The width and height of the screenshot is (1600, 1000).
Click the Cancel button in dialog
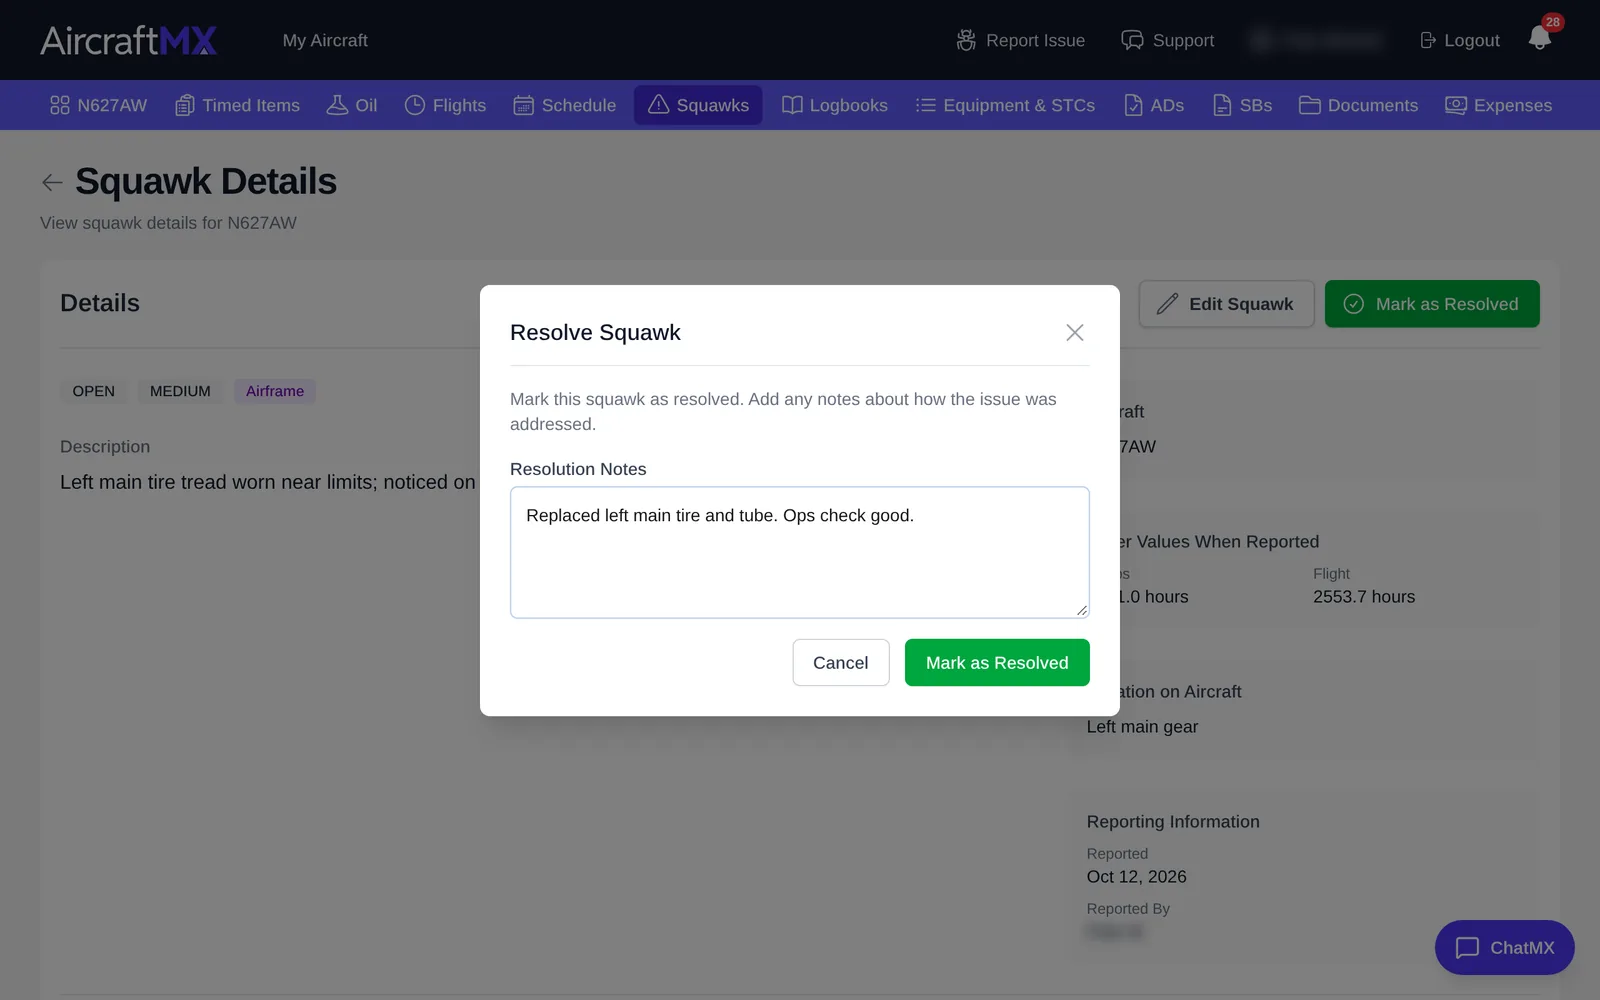841,662
